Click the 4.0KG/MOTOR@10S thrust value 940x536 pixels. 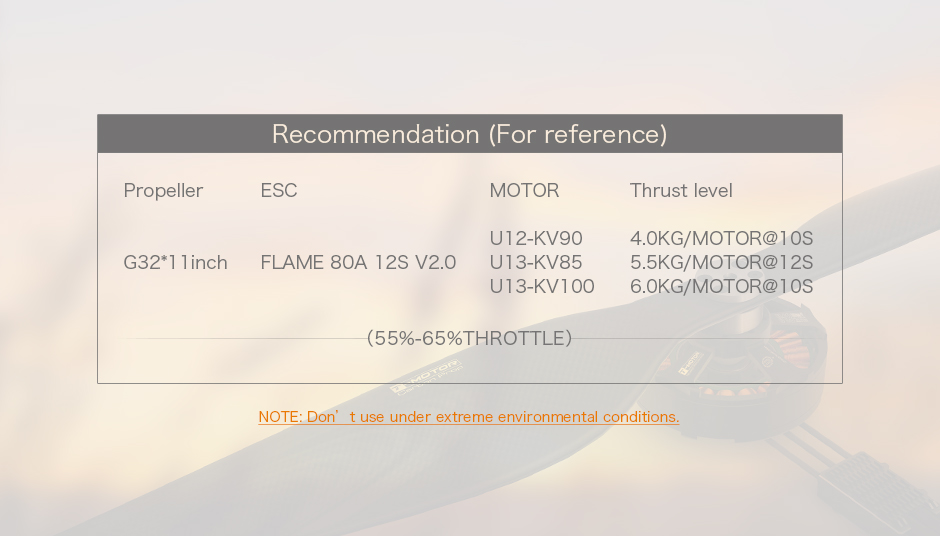coord(721,239)
